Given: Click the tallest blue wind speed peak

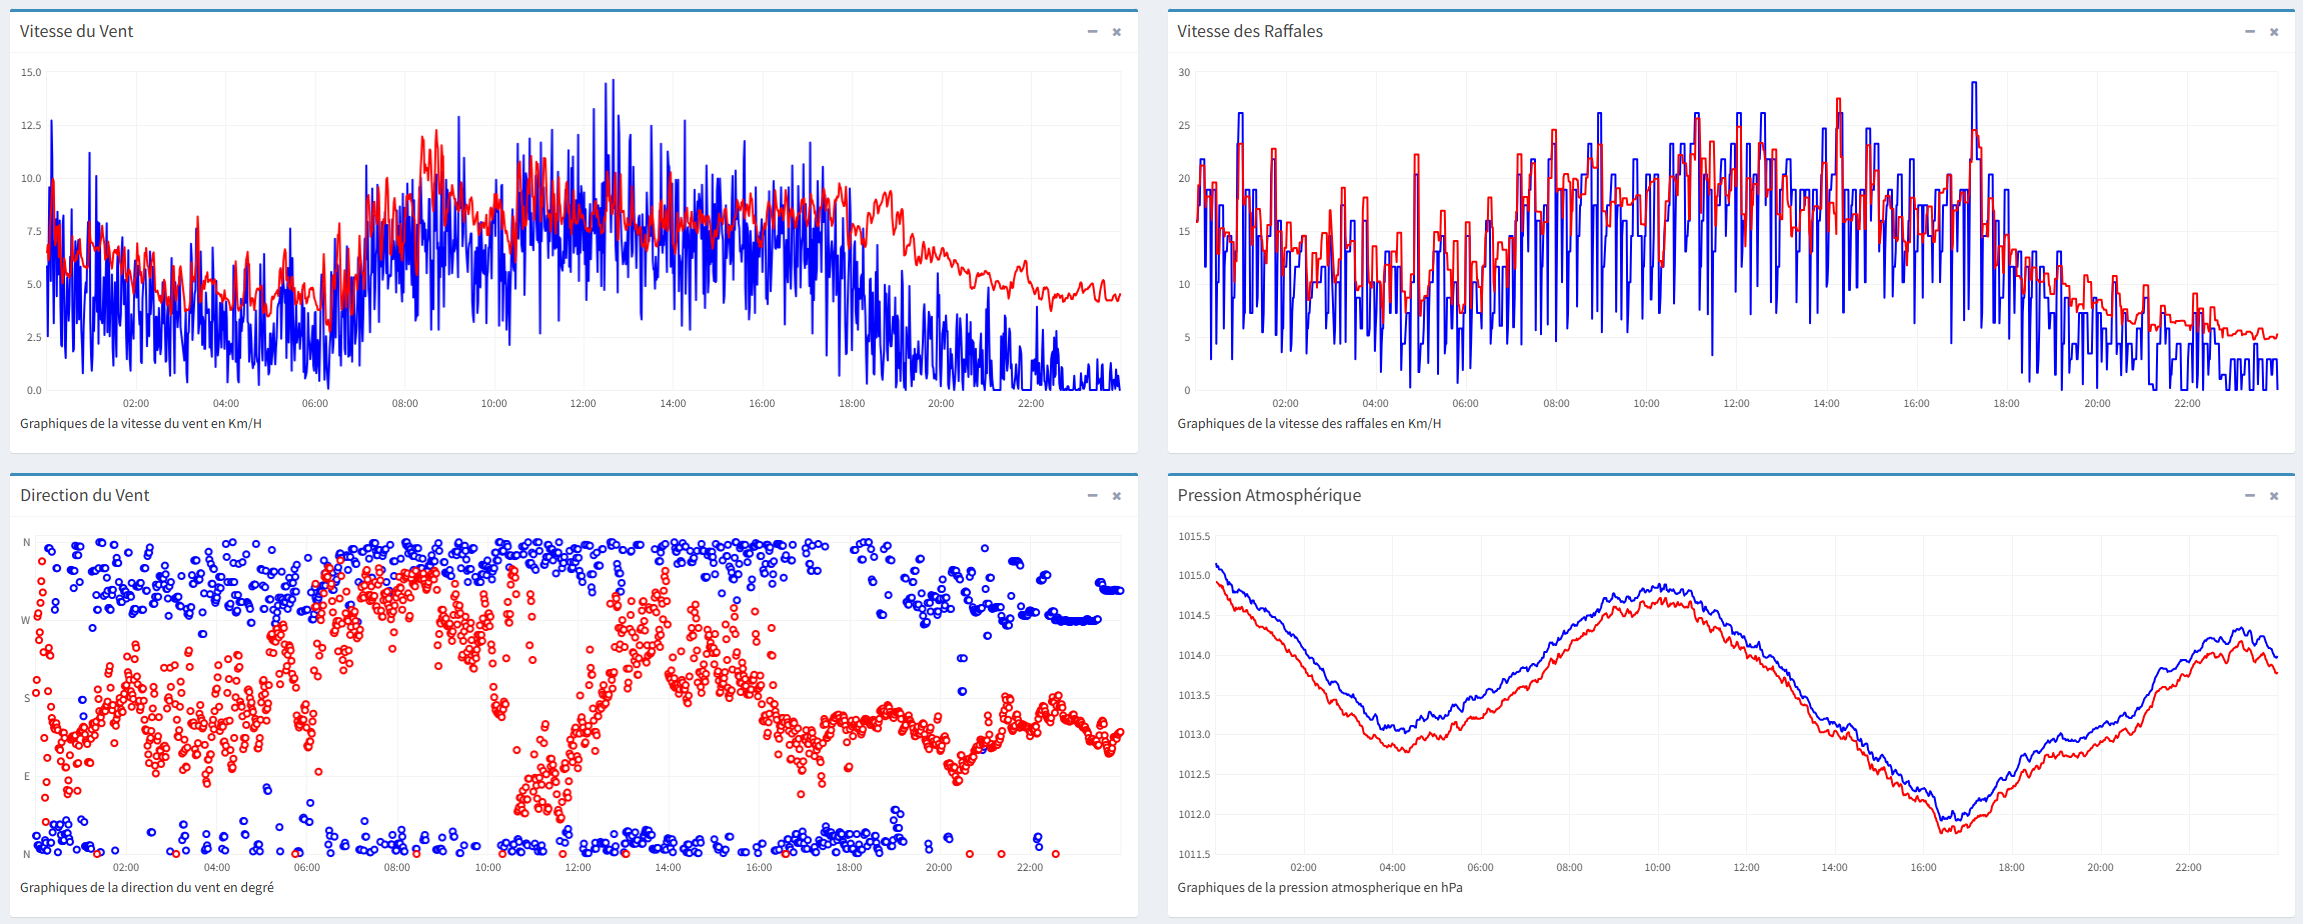Looking at the screenshot, I should (612, 82).
